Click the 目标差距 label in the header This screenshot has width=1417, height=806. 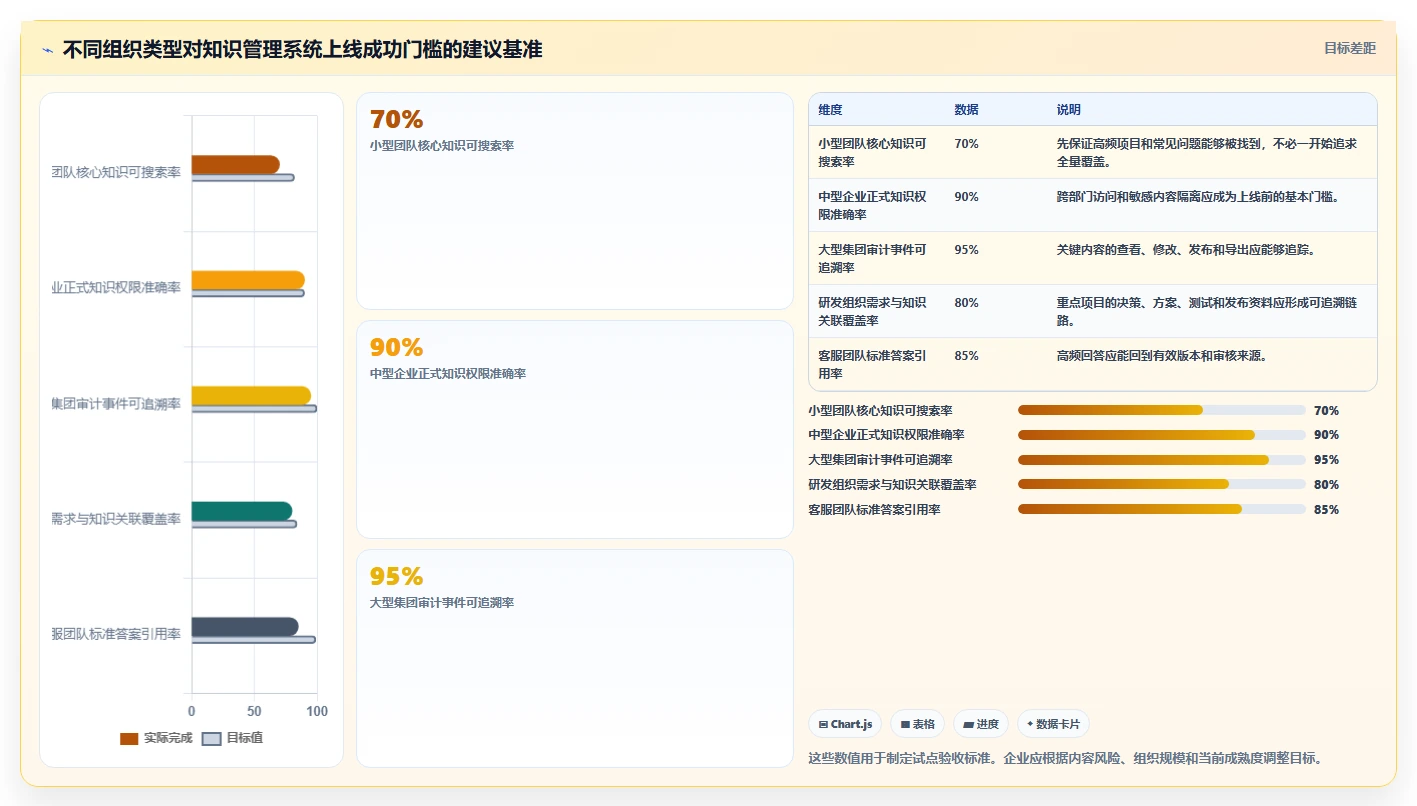pyautogui.click(x=1349, y=48)
